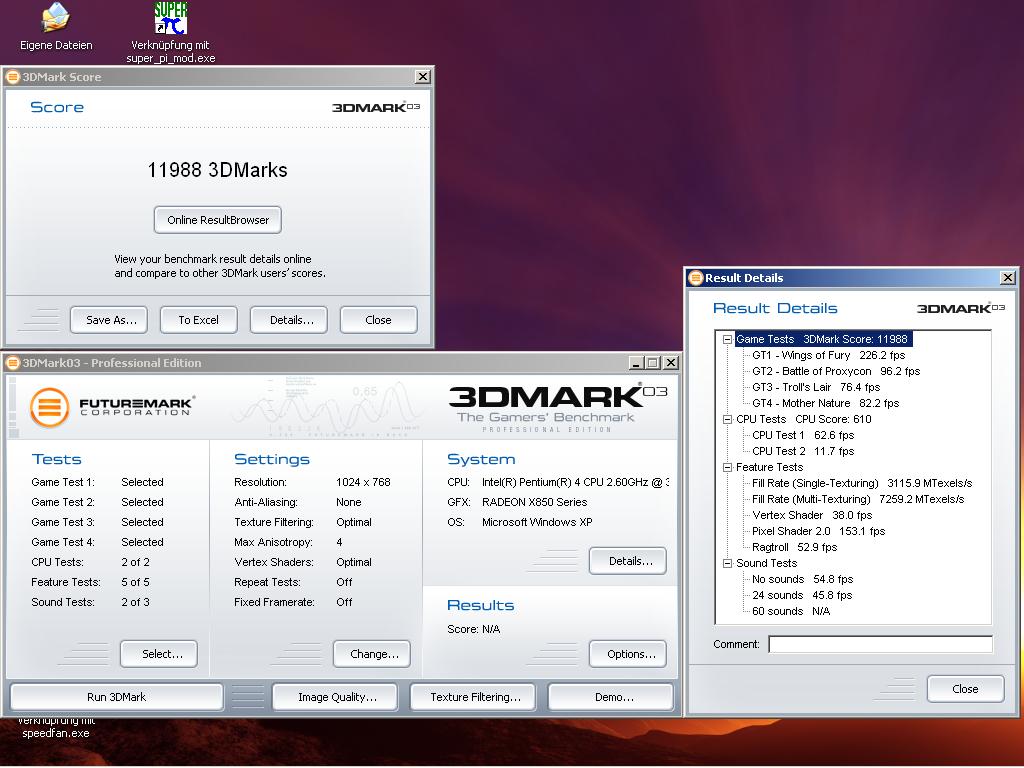Select Fill Rate (Multi-Texturing) row
Viewport: 1024px width, 768px height.
(x=858, y=500)
